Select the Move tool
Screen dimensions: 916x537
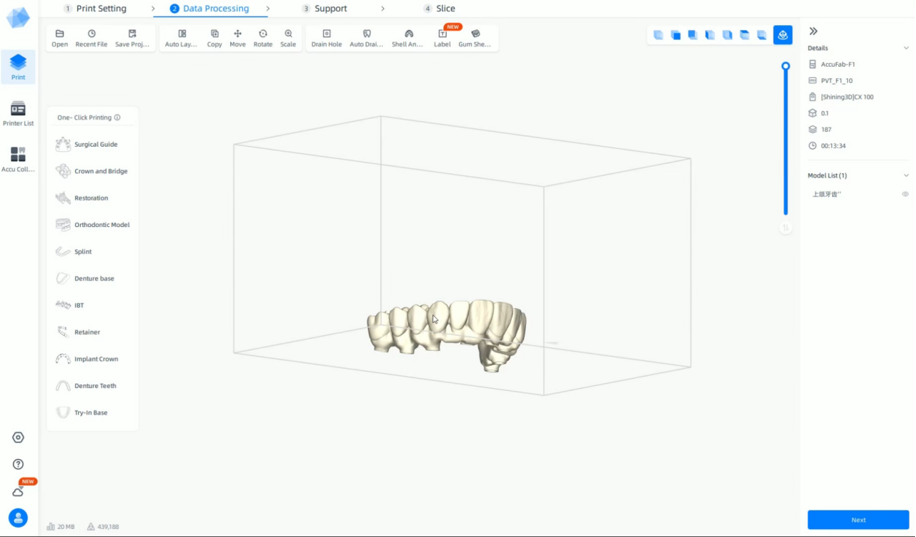tap(237, 38)
